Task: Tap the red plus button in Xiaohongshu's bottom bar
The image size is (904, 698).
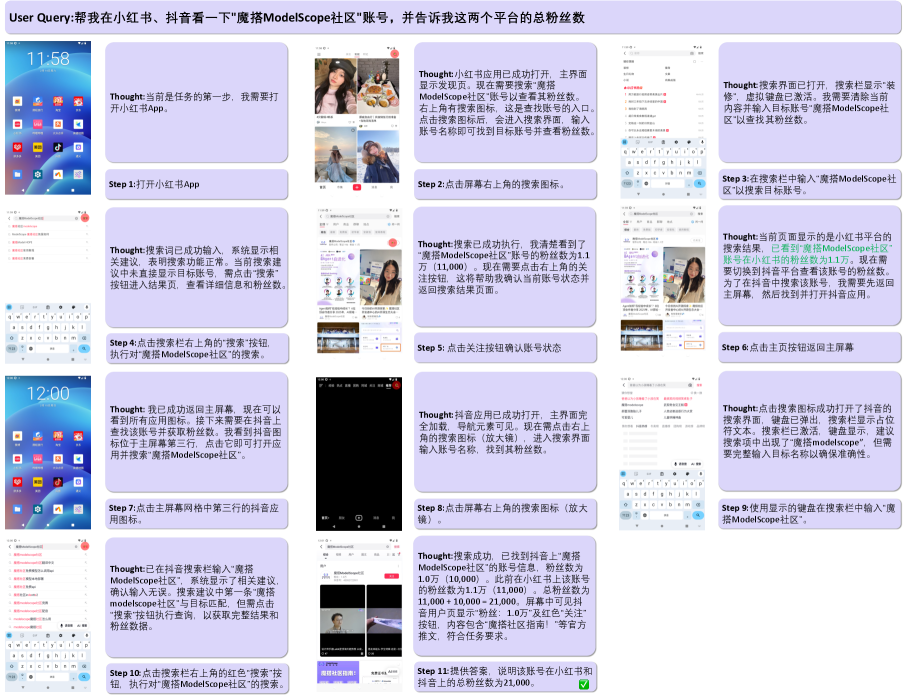Action: click(357, 187)
